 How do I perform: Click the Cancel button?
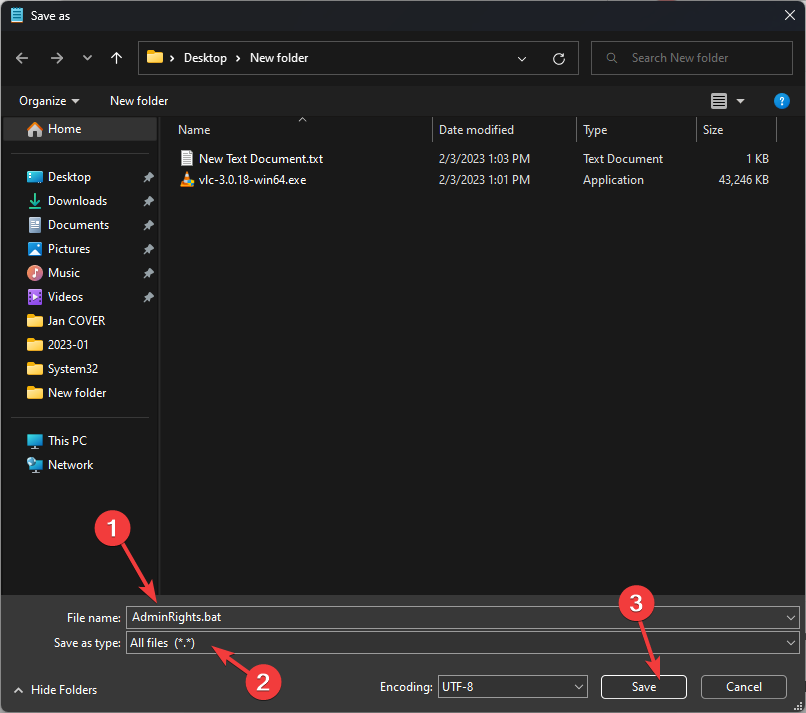pos(743,687)
